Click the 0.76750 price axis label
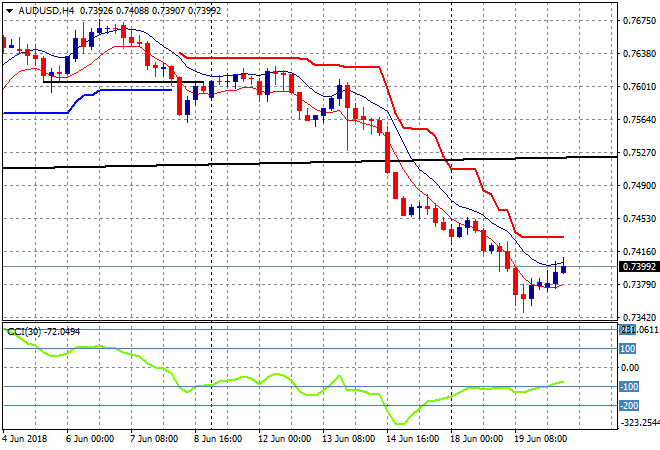Screen dimensions: 660x450 pyautogui.click(x=639, y=21)
